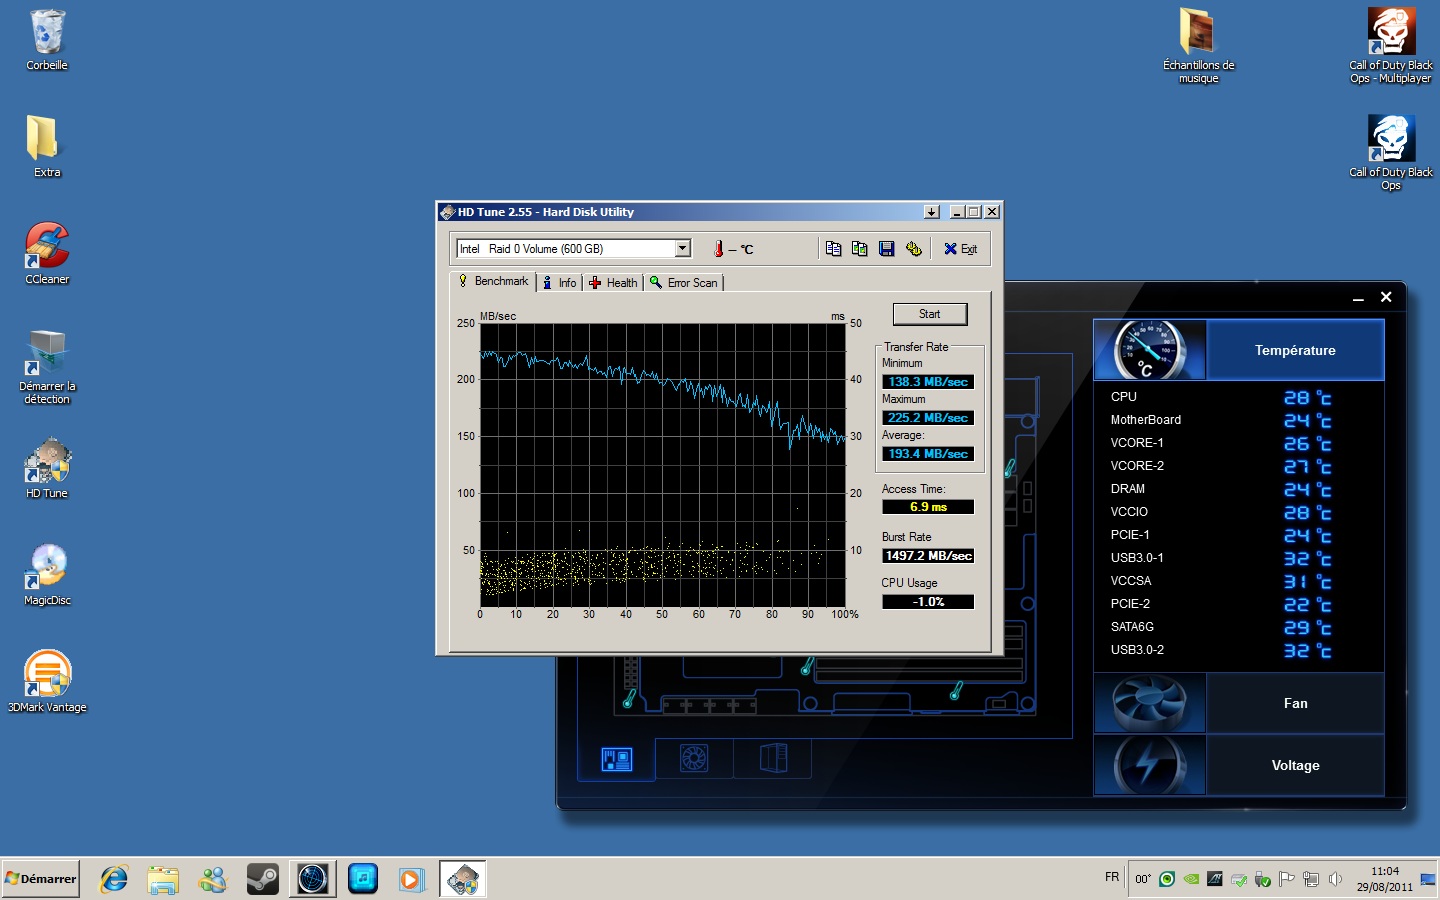Open HD Tune options via the yellow gears icon
Viewport: 1440px width, 900px height.
[913, 249]
